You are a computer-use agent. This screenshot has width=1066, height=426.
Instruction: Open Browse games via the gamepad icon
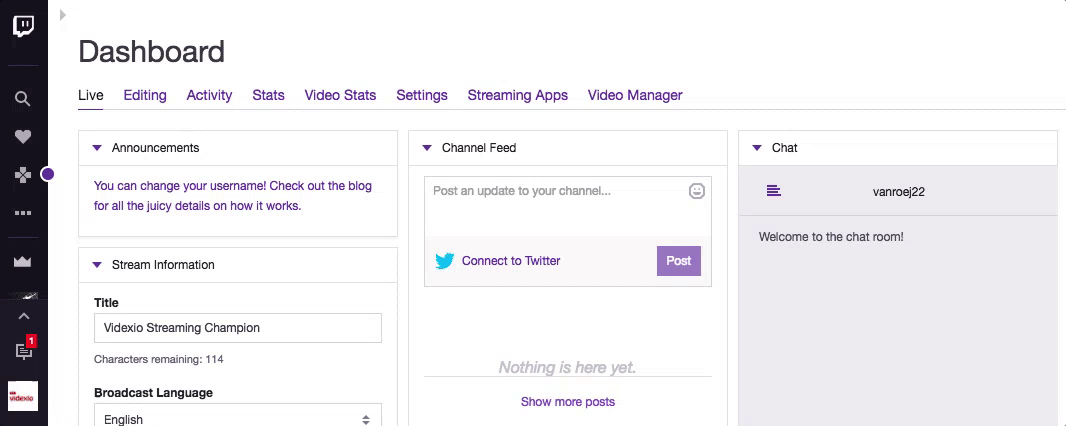tap(23, 174)
